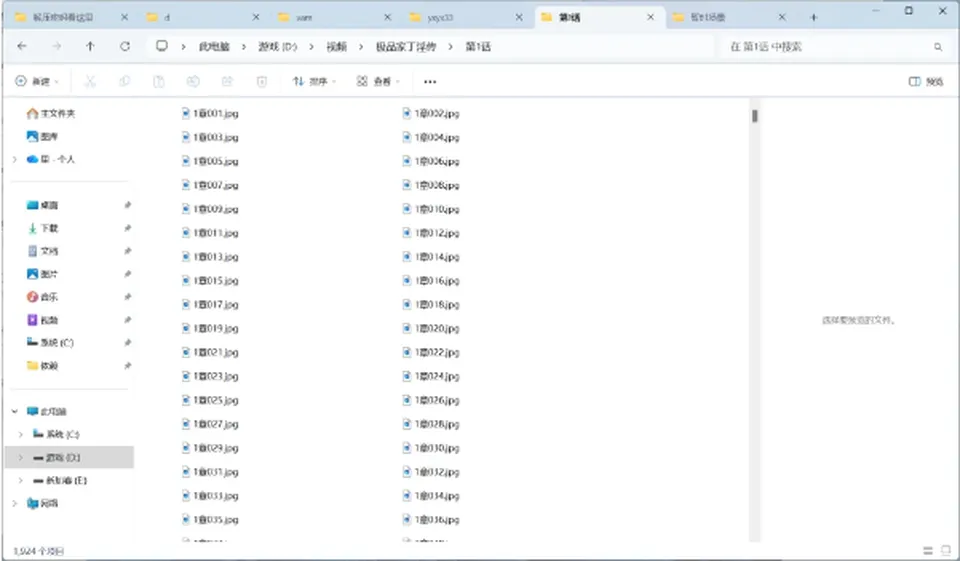Viewport: 960px width, 561px height.
Task: Switch to large icons view in status bar
Action: pos(946,551)
